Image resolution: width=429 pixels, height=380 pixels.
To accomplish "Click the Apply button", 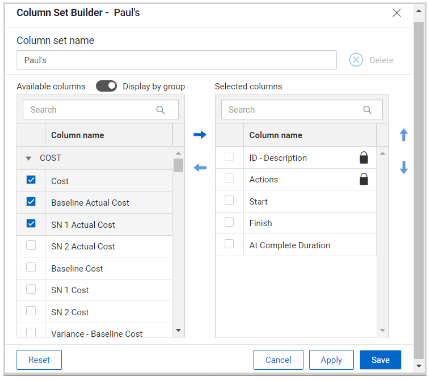I will [331, 360].
